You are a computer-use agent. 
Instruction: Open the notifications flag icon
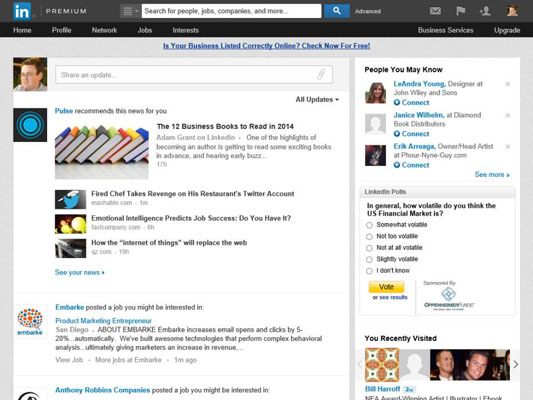point(461,11)
